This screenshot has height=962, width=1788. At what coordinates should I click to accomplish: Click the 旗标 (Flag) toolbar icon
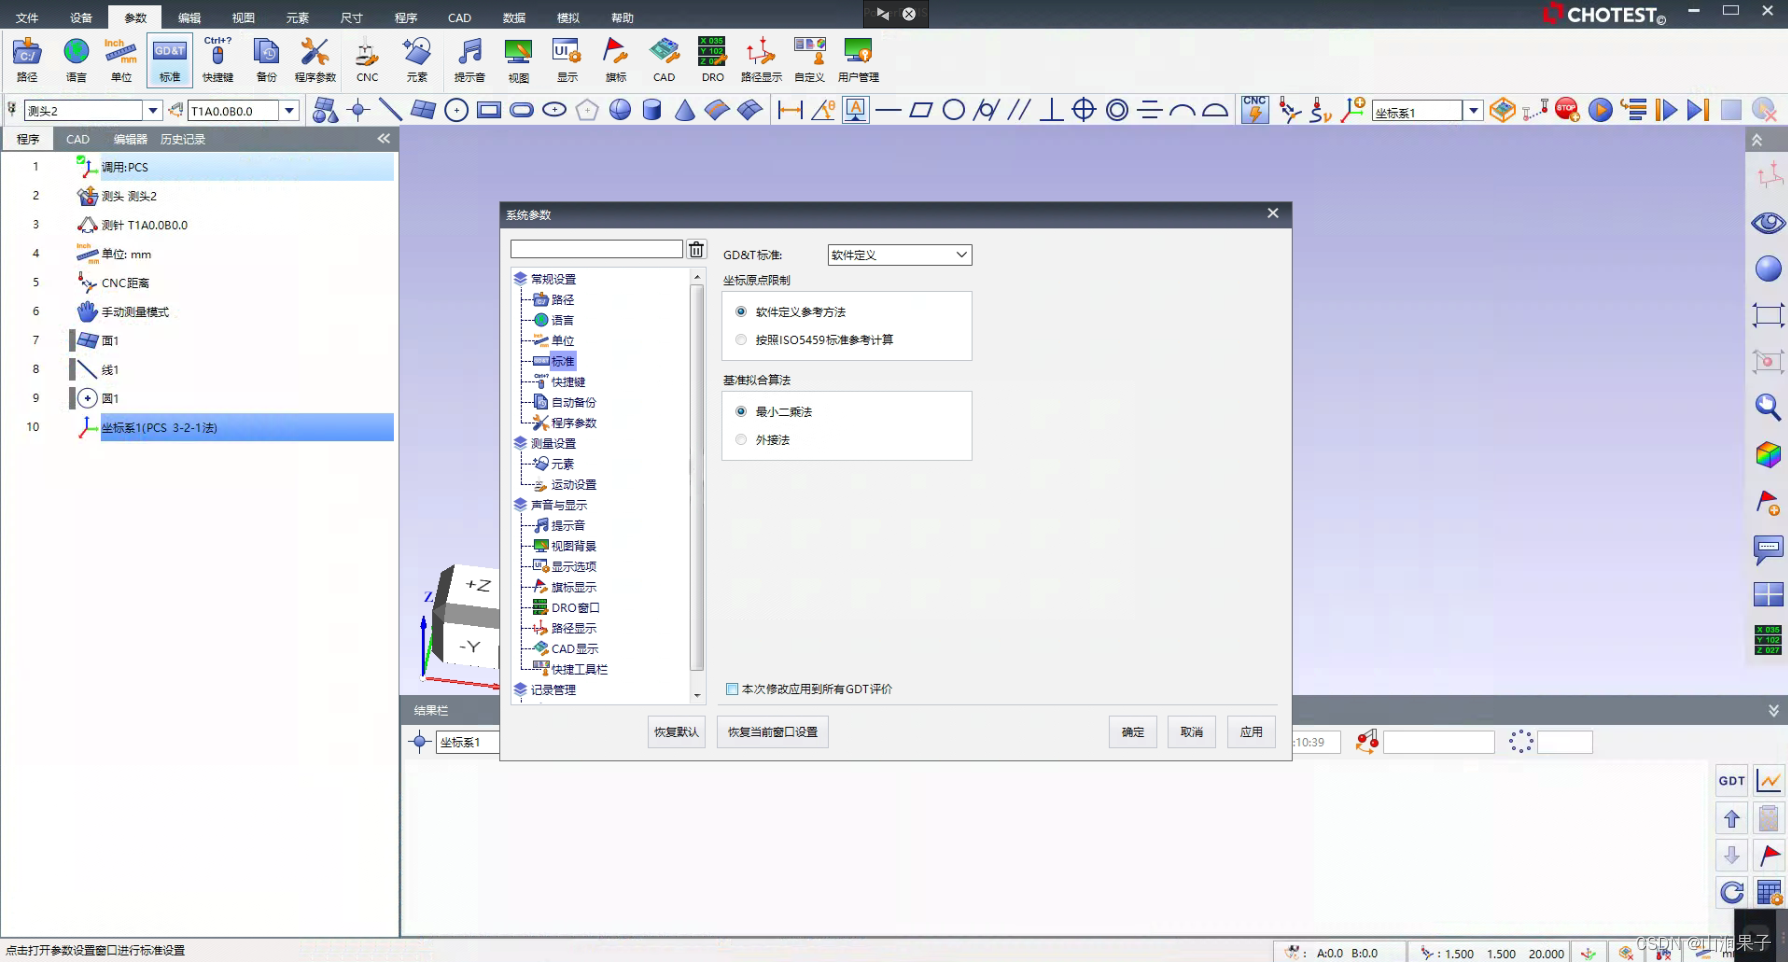tap(615, 60)
